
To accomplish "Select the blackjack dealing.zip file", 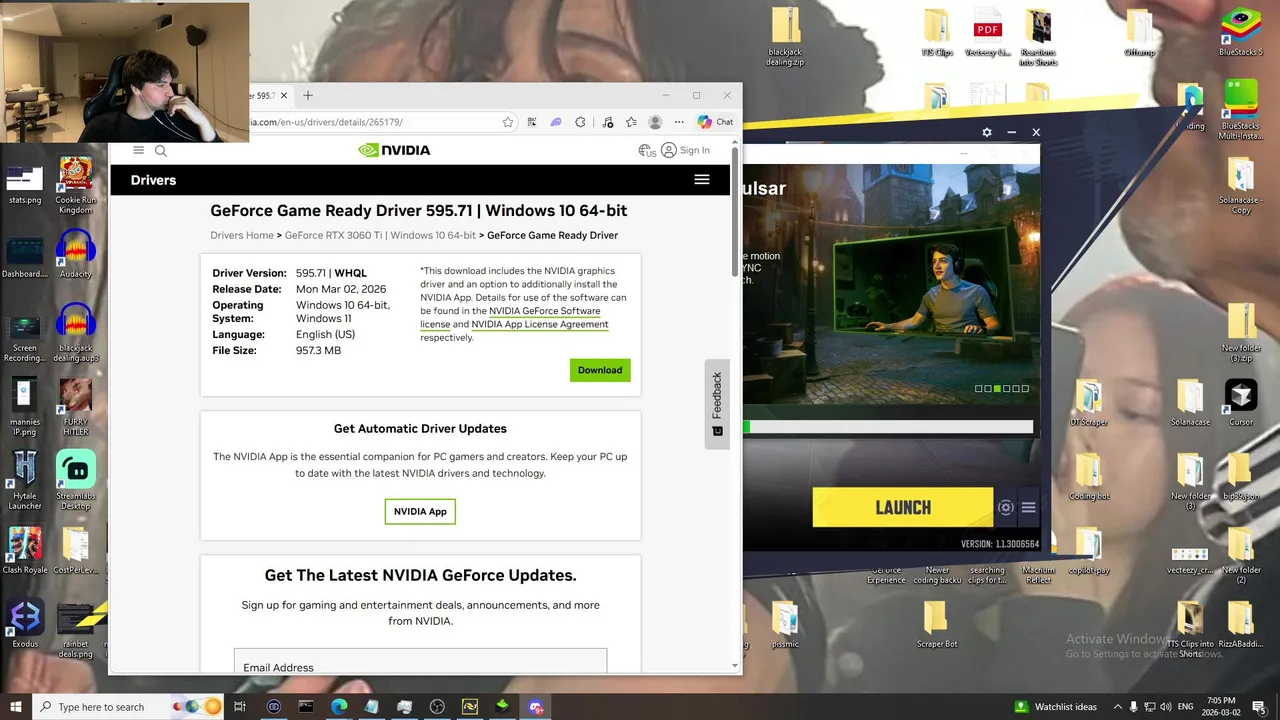I will coord(786,37).
